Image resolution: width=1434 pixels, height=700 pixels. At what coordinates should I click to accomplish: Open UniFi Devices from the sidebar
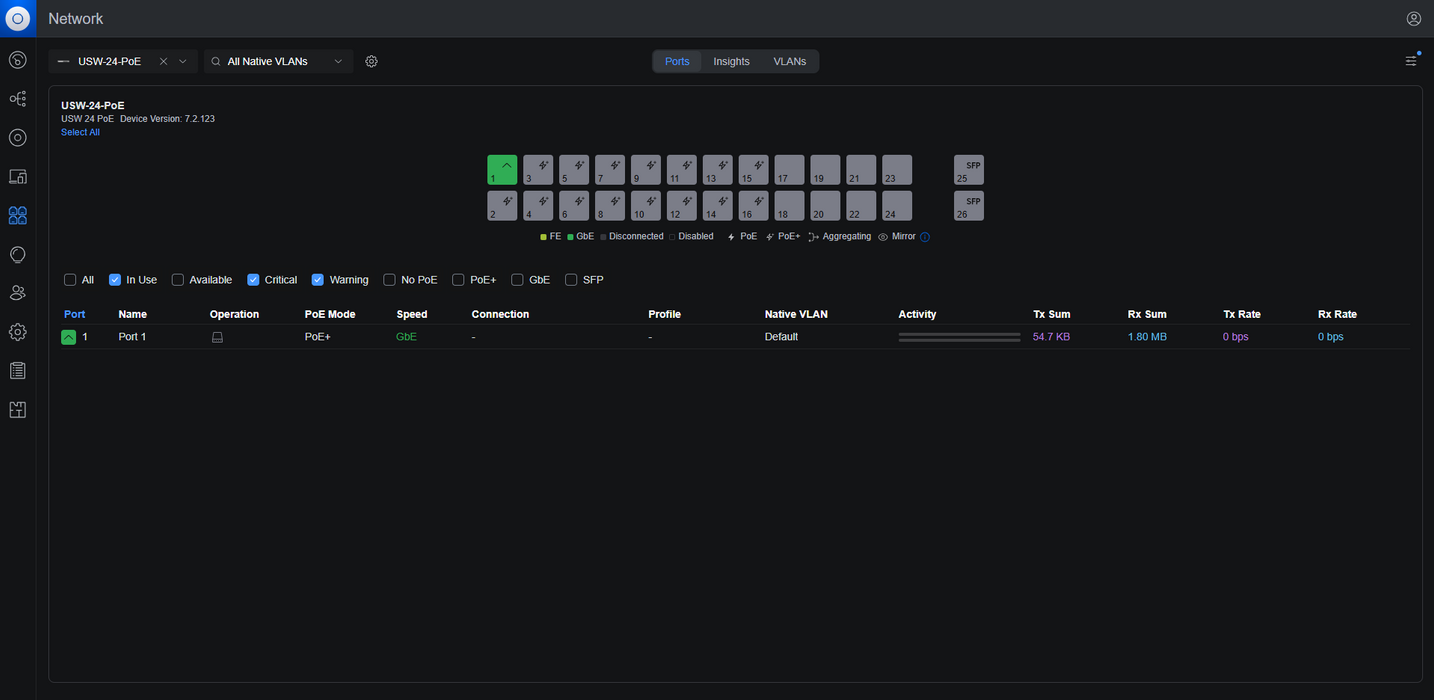point(18,138)
